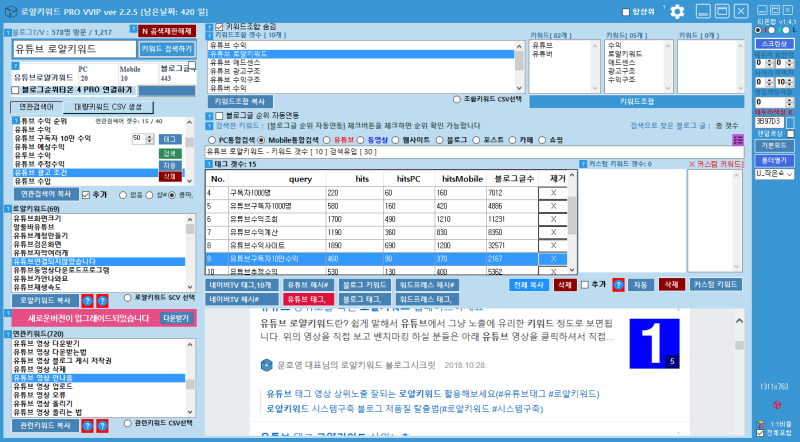
Task: Click the first red help icon next to 로얄키워드 복사
Action: click(x=88, y=301)
